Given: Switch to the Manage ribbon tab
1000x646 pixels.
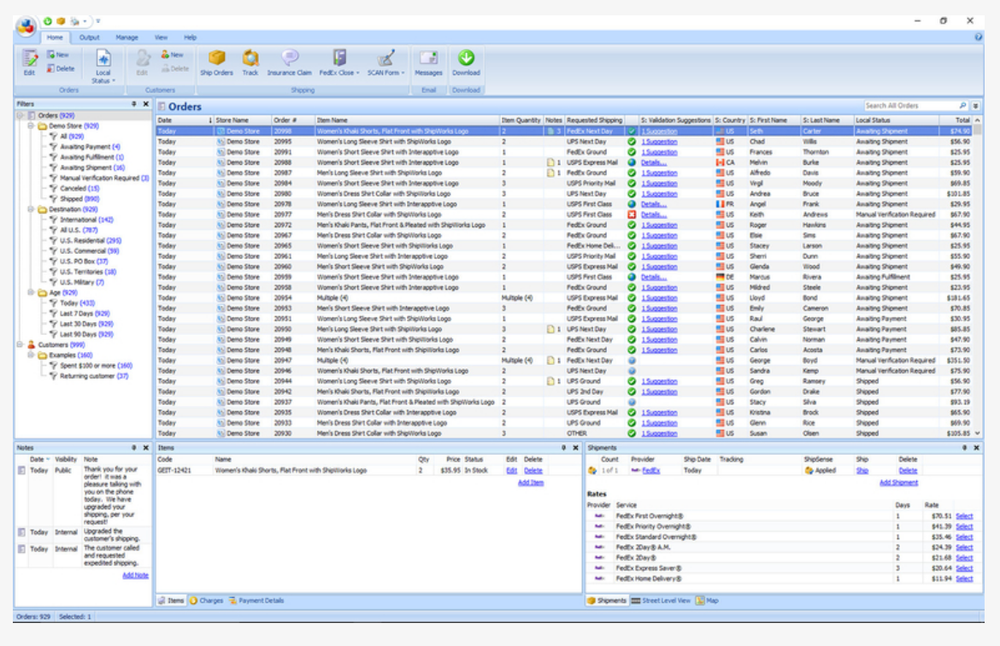Looking at the screenshot, I should coord(127,38).
